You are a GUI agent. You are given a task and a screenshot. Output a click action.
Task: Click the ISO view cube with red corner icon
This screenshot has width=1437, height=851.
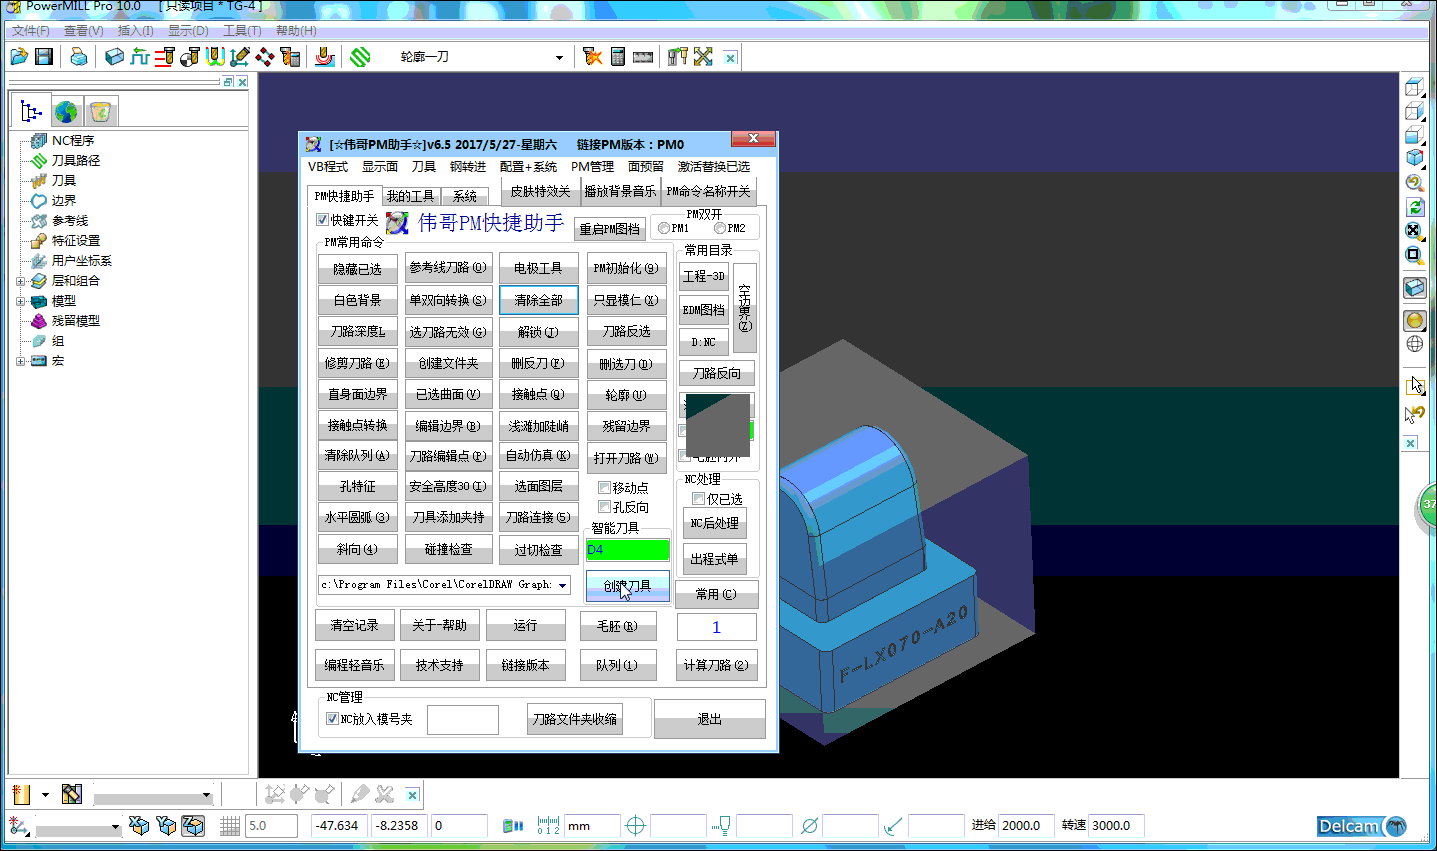[x=1414, y=157]
